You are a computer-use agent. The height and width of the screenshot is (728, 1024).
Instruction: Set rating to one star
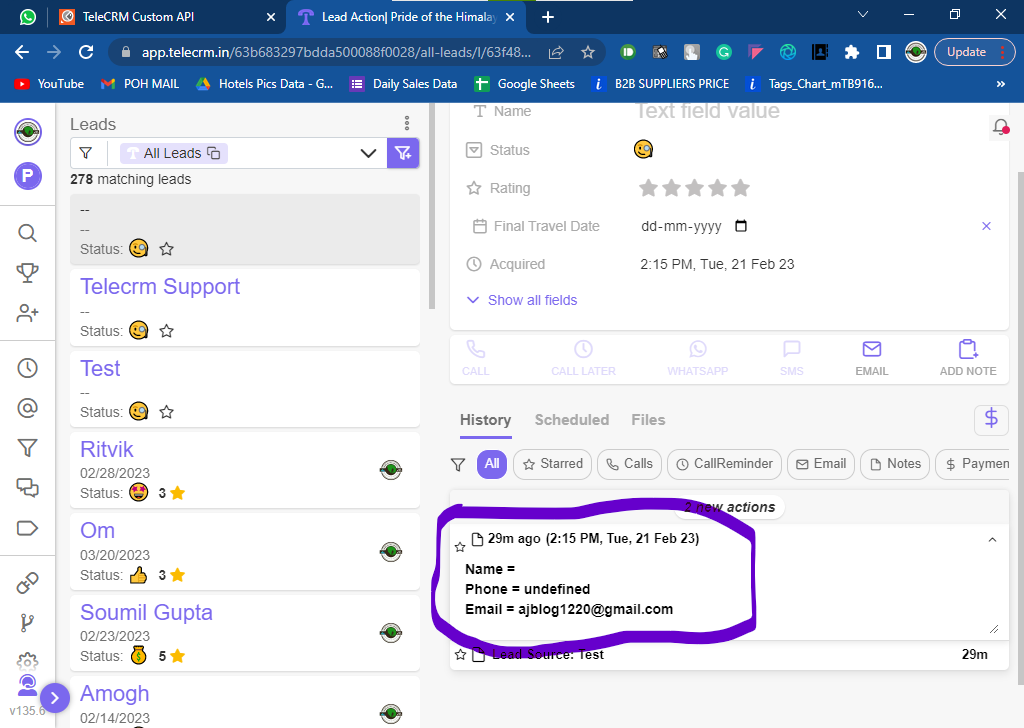coord(648,188)
